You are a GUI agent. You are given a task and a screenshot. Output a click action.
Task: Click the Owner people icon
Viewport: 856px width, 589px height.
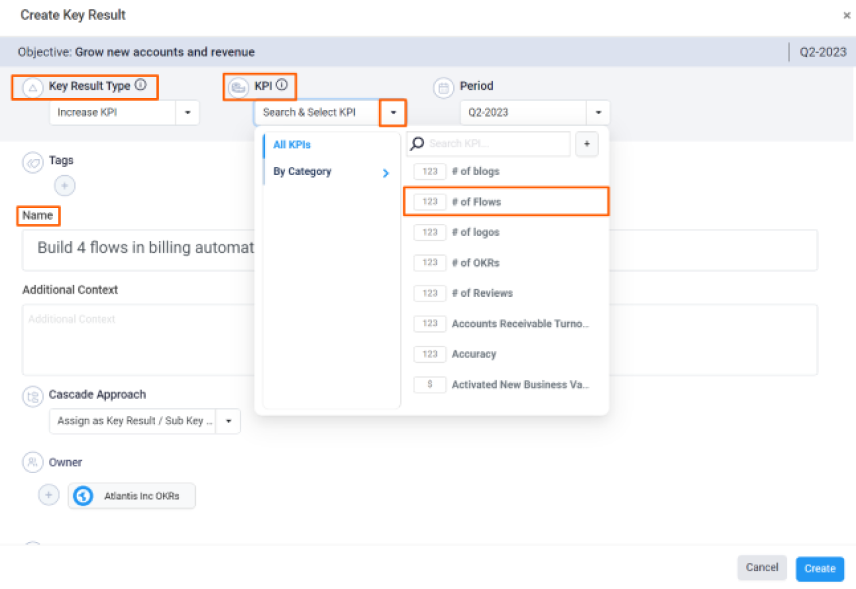32,462
